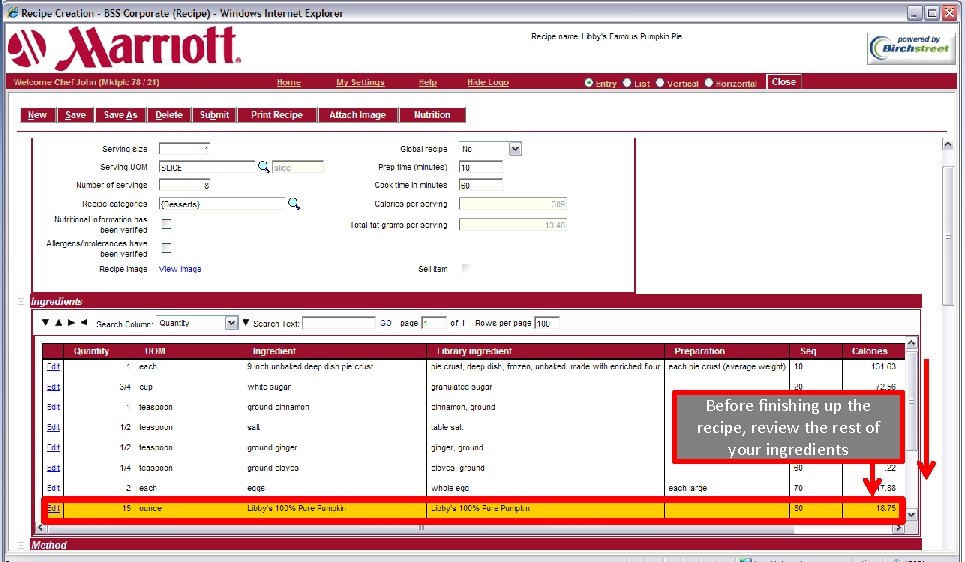
Task: Click the Birchstreet powered-by logo
Action: tap(911, 48)
